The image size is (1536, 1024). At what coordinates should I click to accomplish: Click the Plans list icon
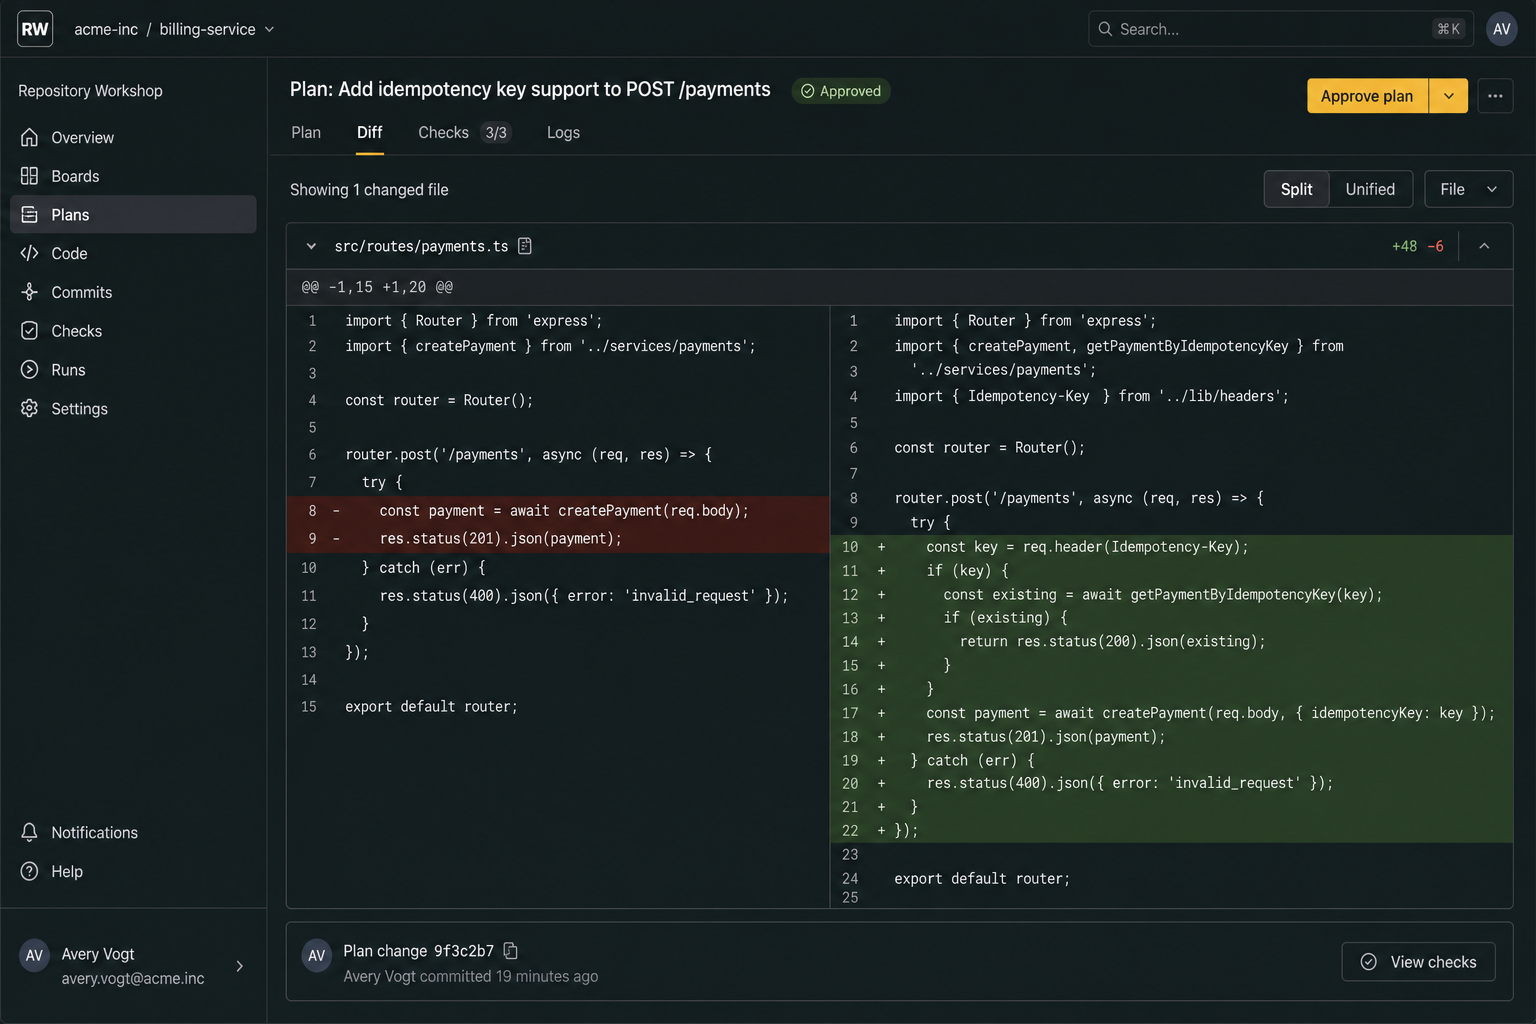30,214
